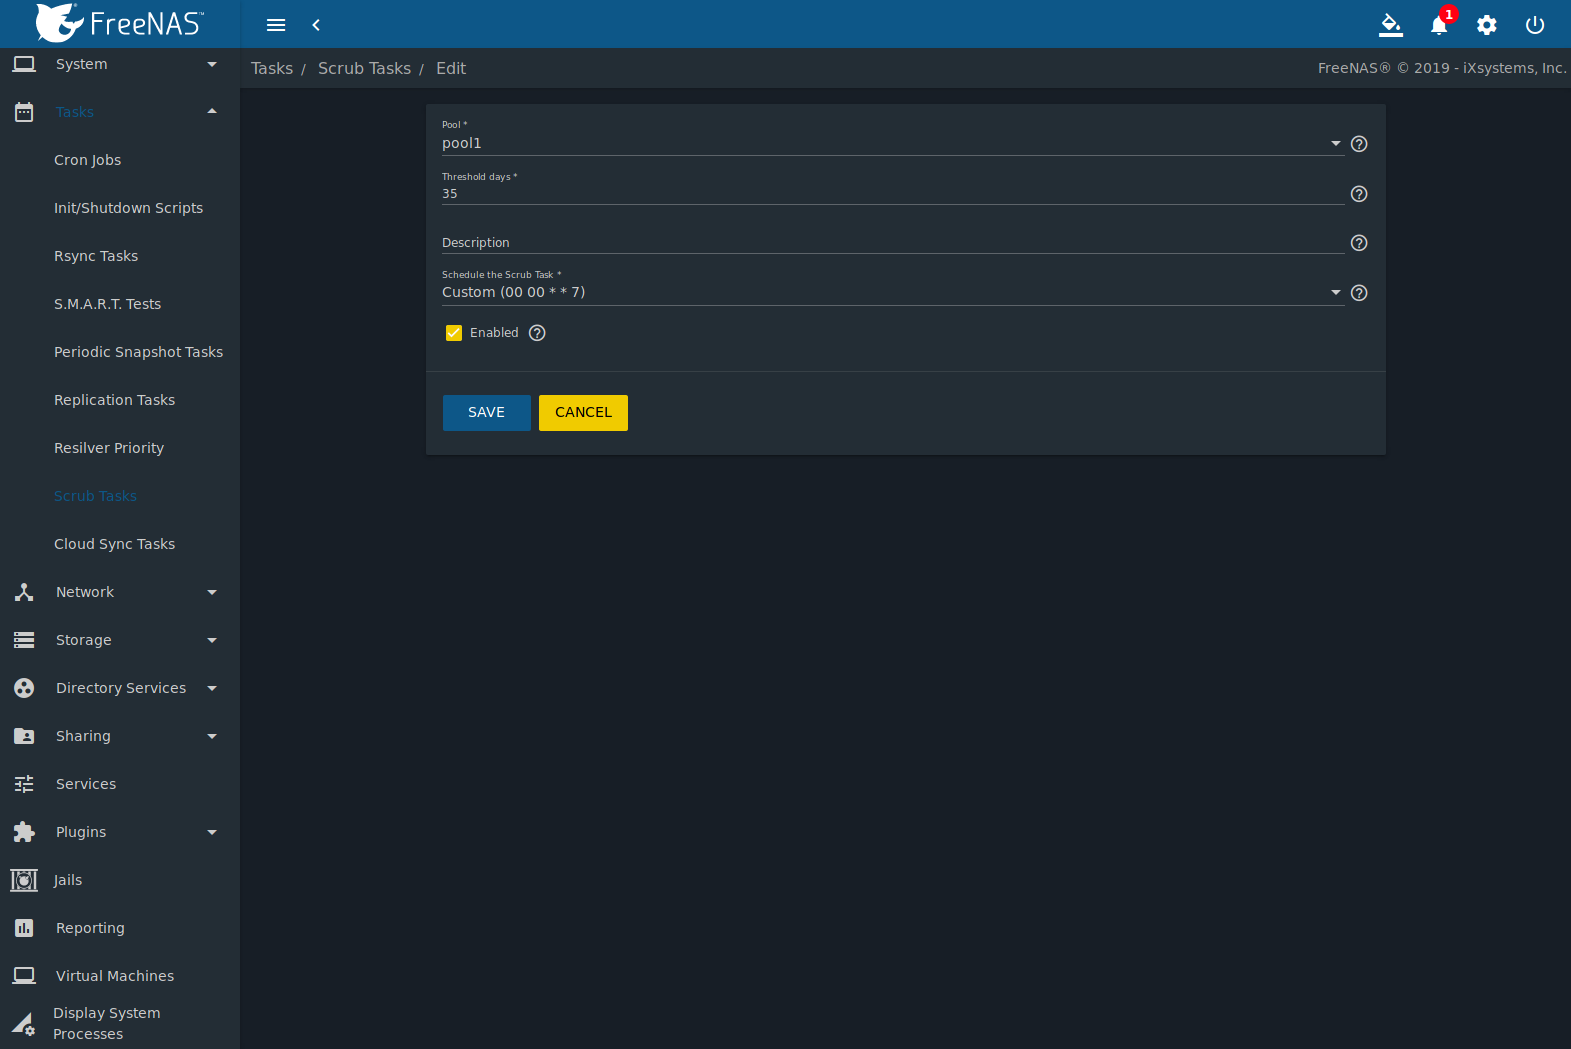This screenshot has height=1049, width=1571.
Task: Click the Services sliders icon
Action: click(x=24, y=784)
